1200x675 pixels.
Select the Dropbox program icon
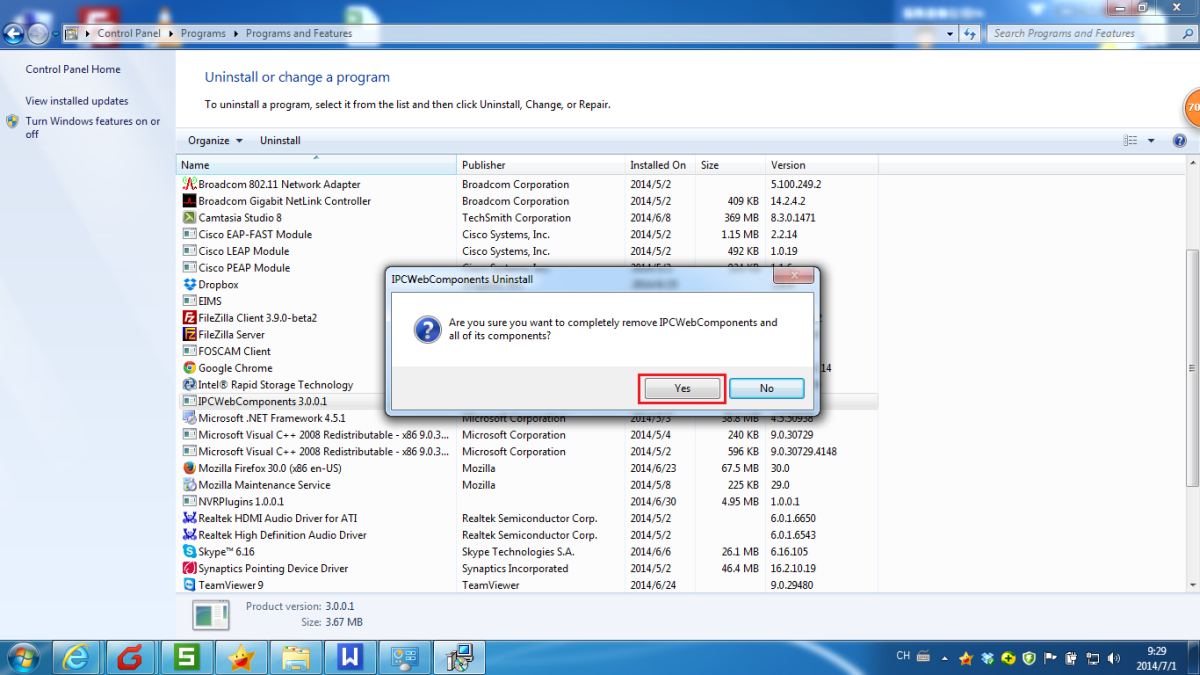[190, 285]
